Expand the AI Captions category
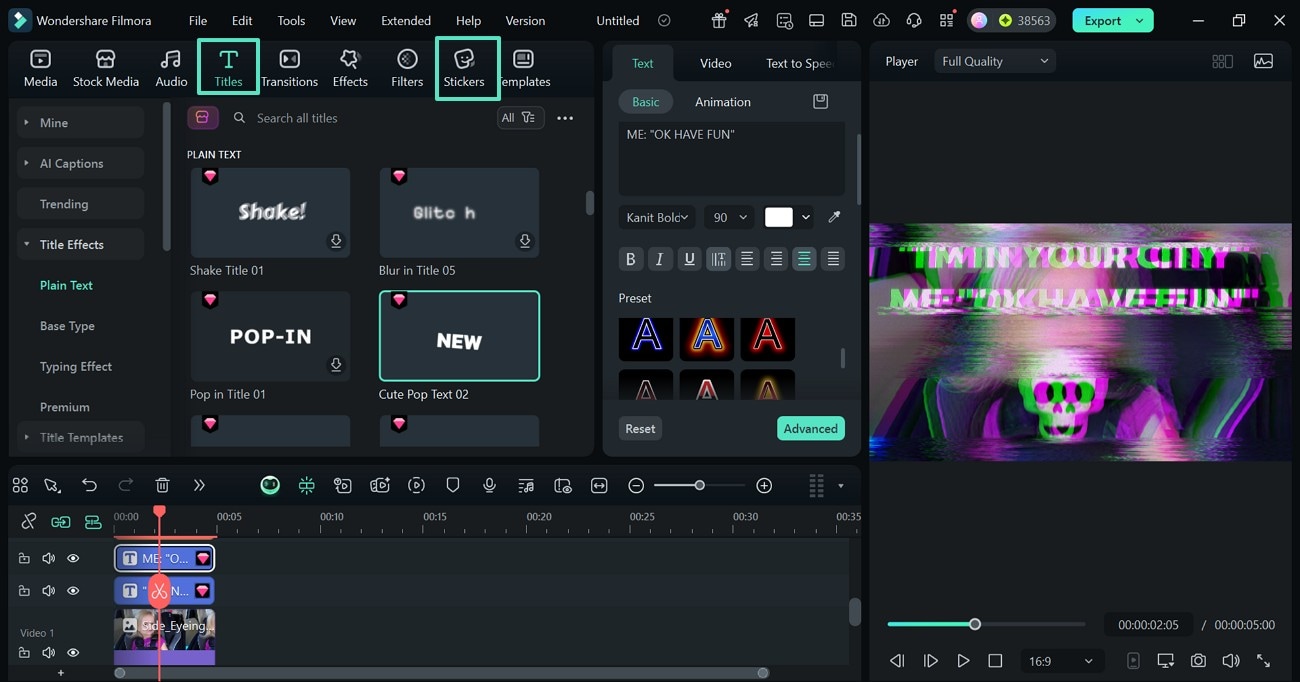This screenshot has width=1300, height=682. [x=80, y=163]
